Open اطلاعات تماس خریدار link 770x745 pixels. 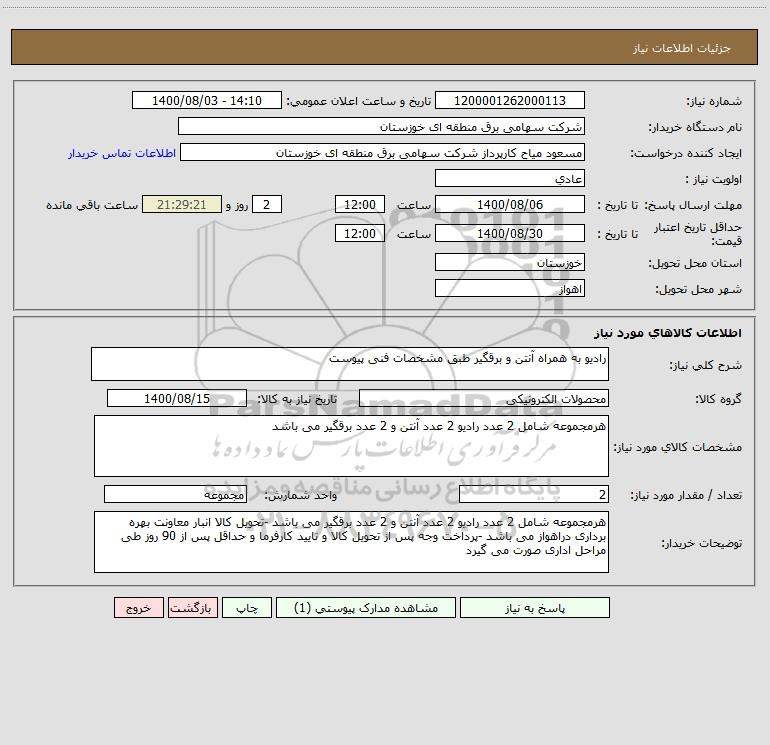(x=122, y=153)
